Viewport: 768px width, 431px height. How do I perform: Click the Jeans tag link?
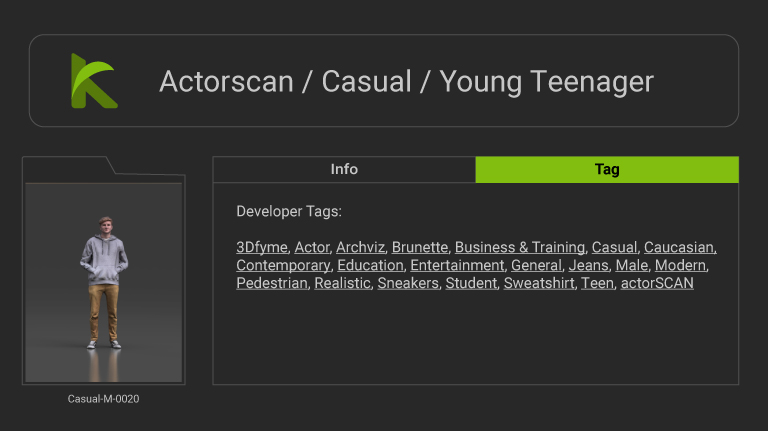[588, 265]
